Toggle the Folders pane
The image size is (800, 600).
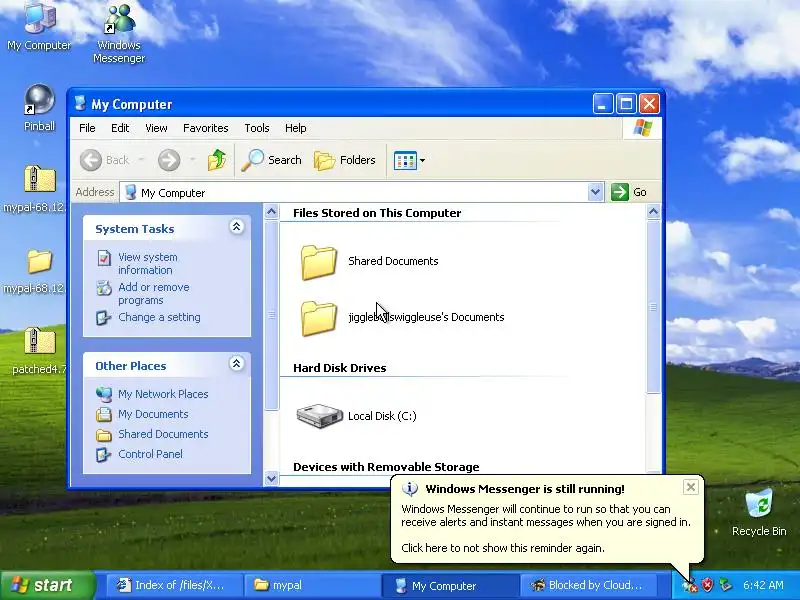pyautogui.click(x=345, y=160)
